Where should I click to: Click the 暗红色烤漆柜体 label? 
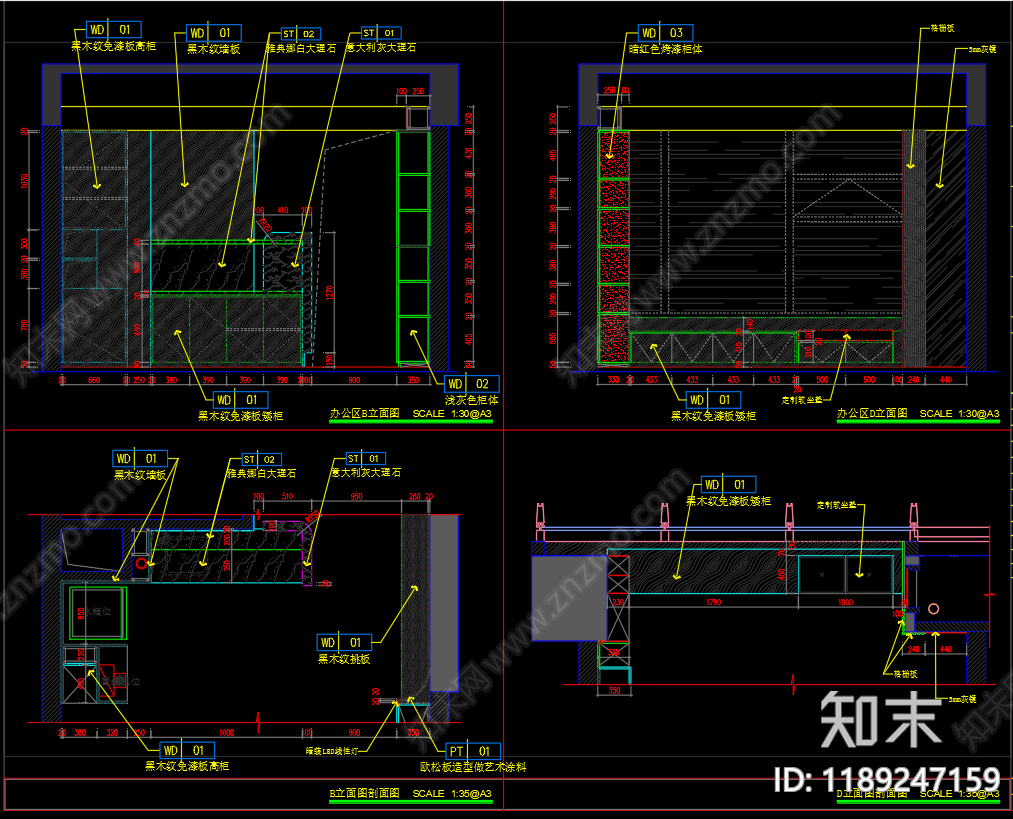click(x=665, y=49)
